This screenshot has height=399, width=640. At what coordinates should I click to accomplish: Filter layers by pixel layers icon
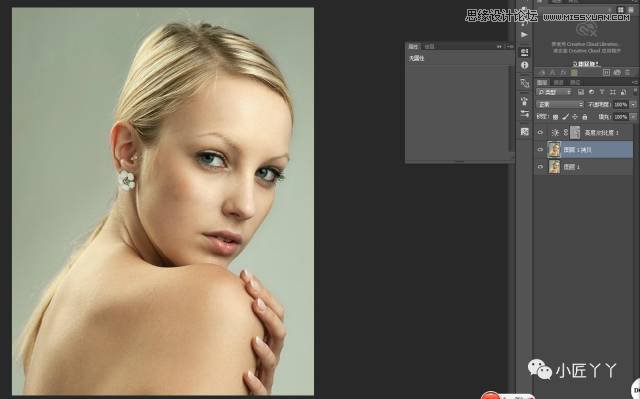(581, 92)
